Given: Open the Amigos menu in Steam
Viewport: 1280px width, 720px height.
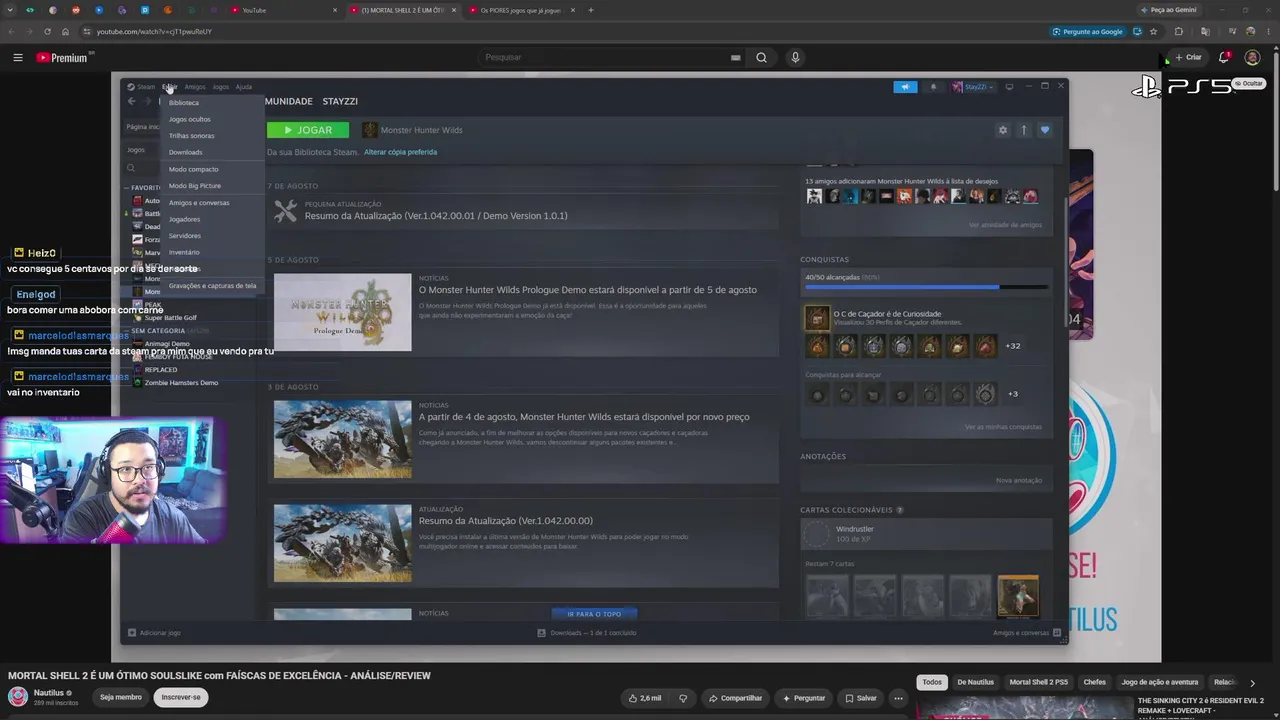Looking at the screenshot, I should tap(195, 87).
